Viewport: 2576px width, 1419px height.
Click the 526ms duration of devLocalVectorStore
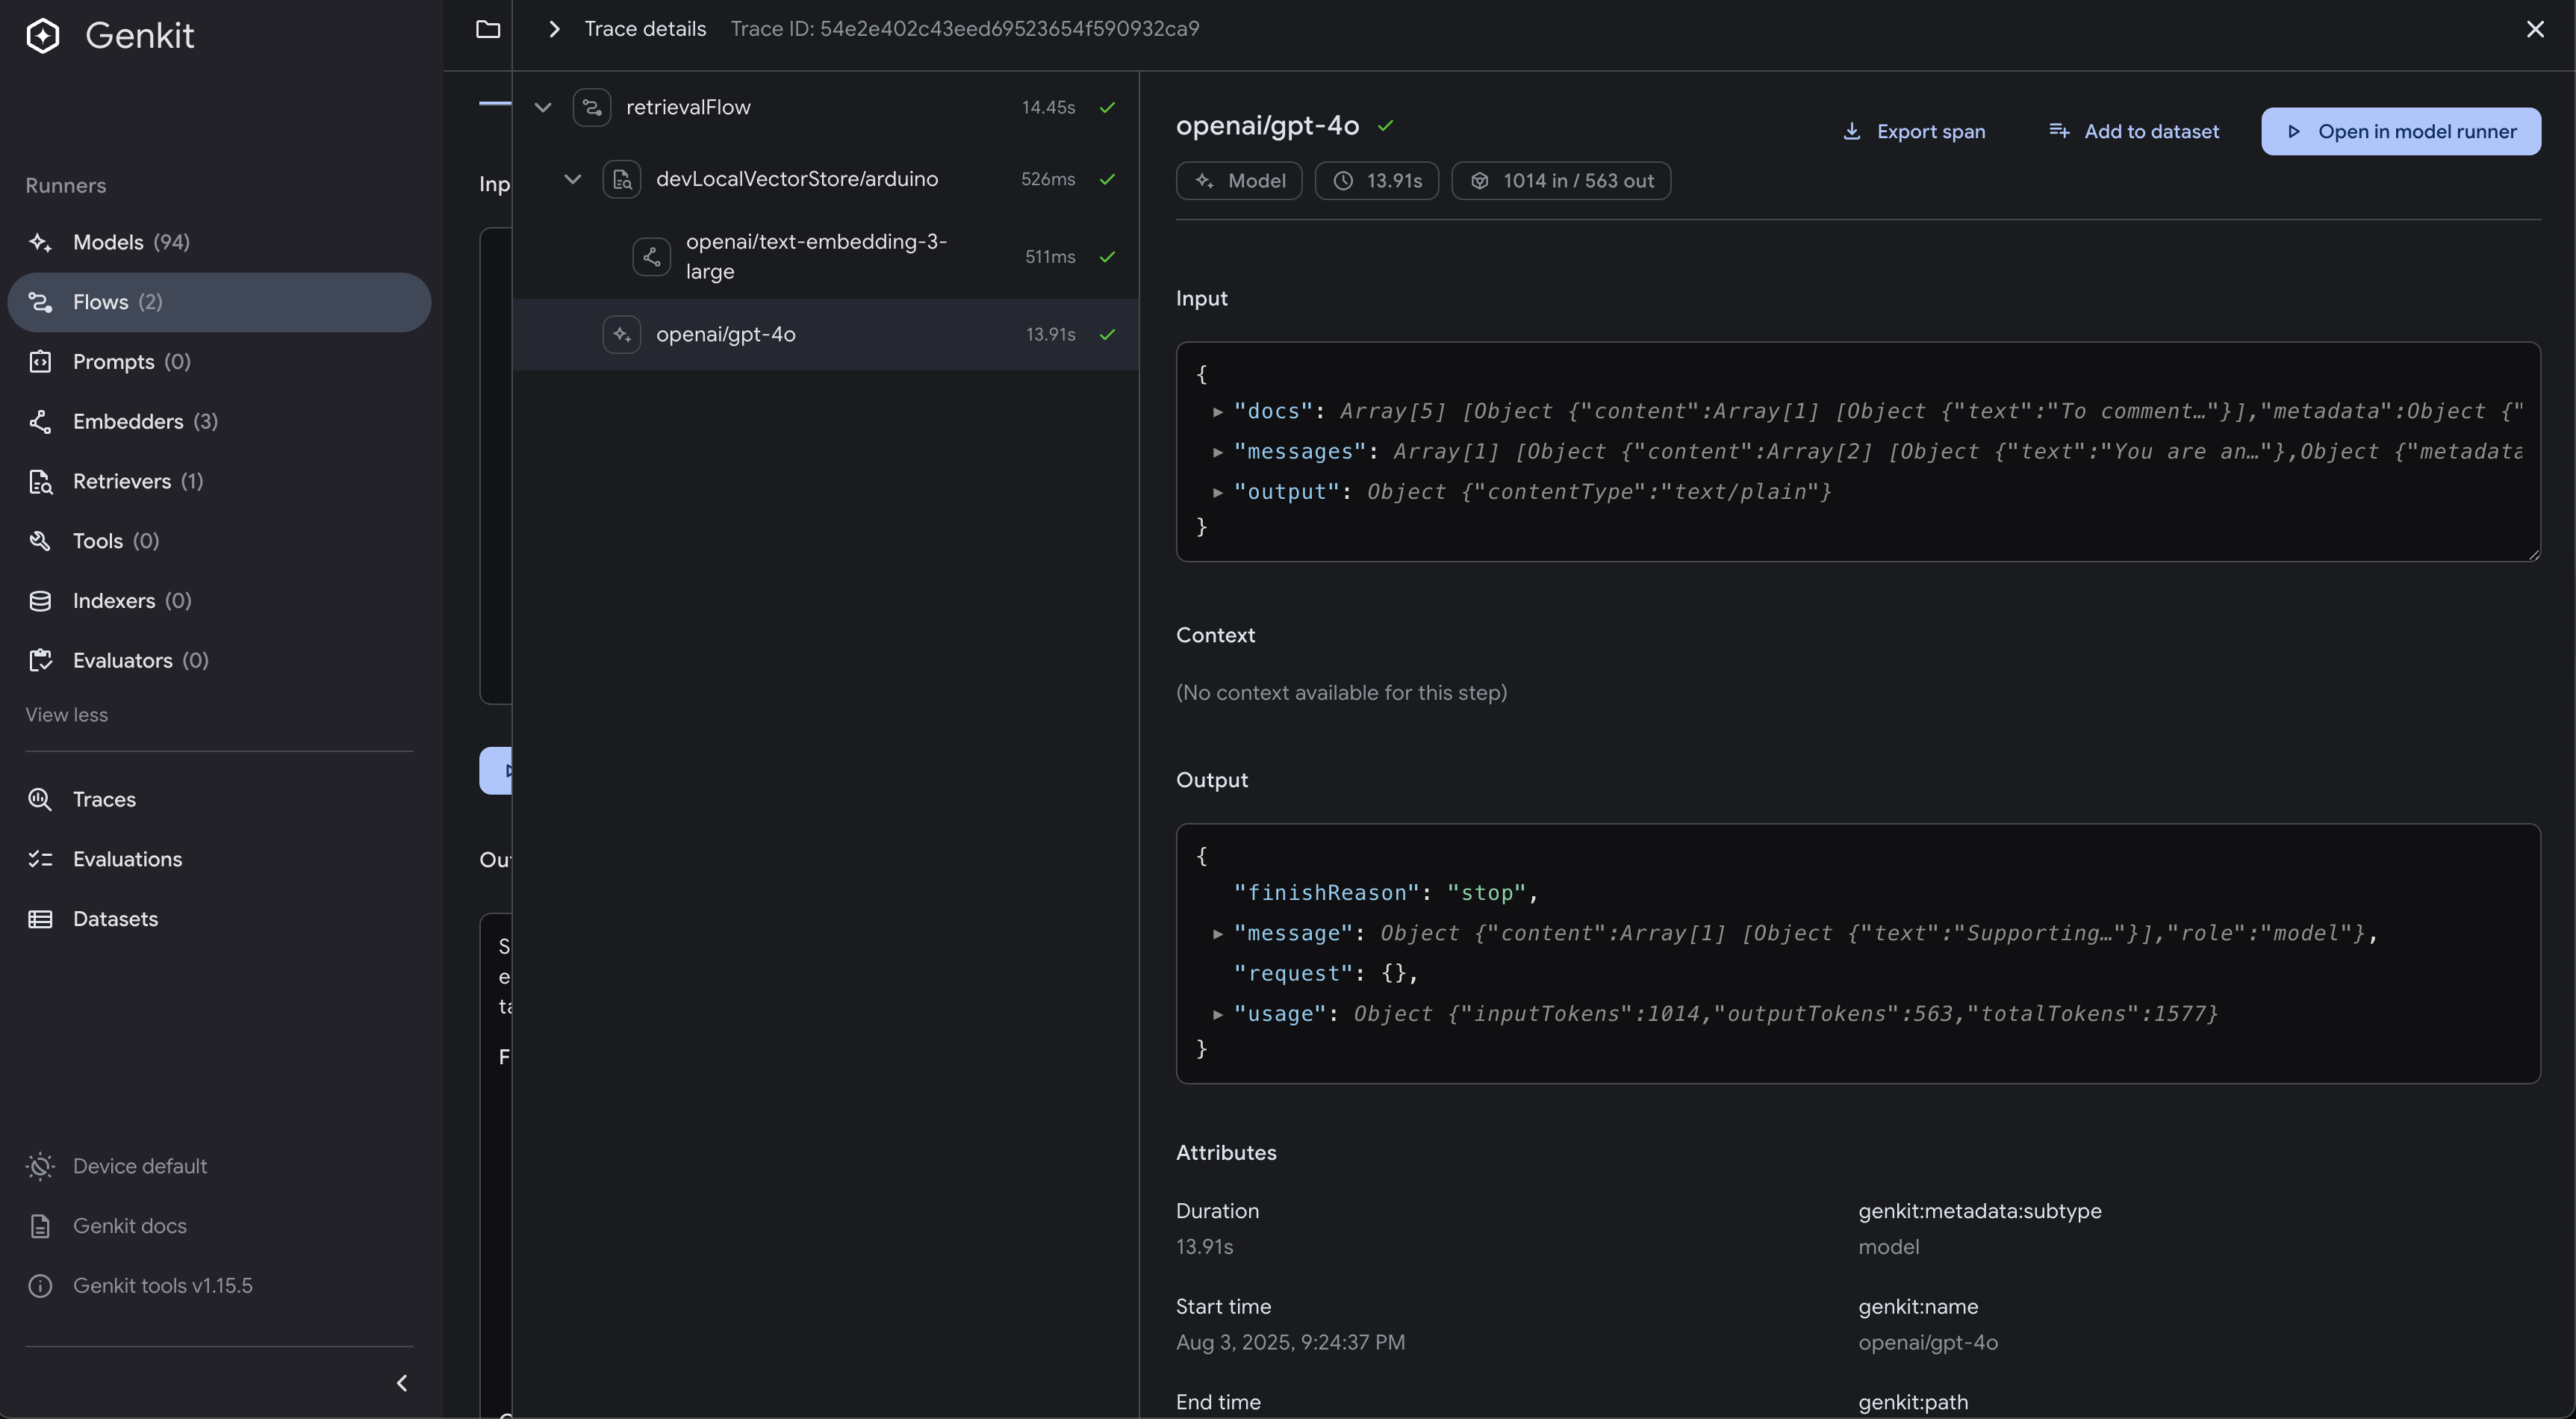(x=1048, y=179)
